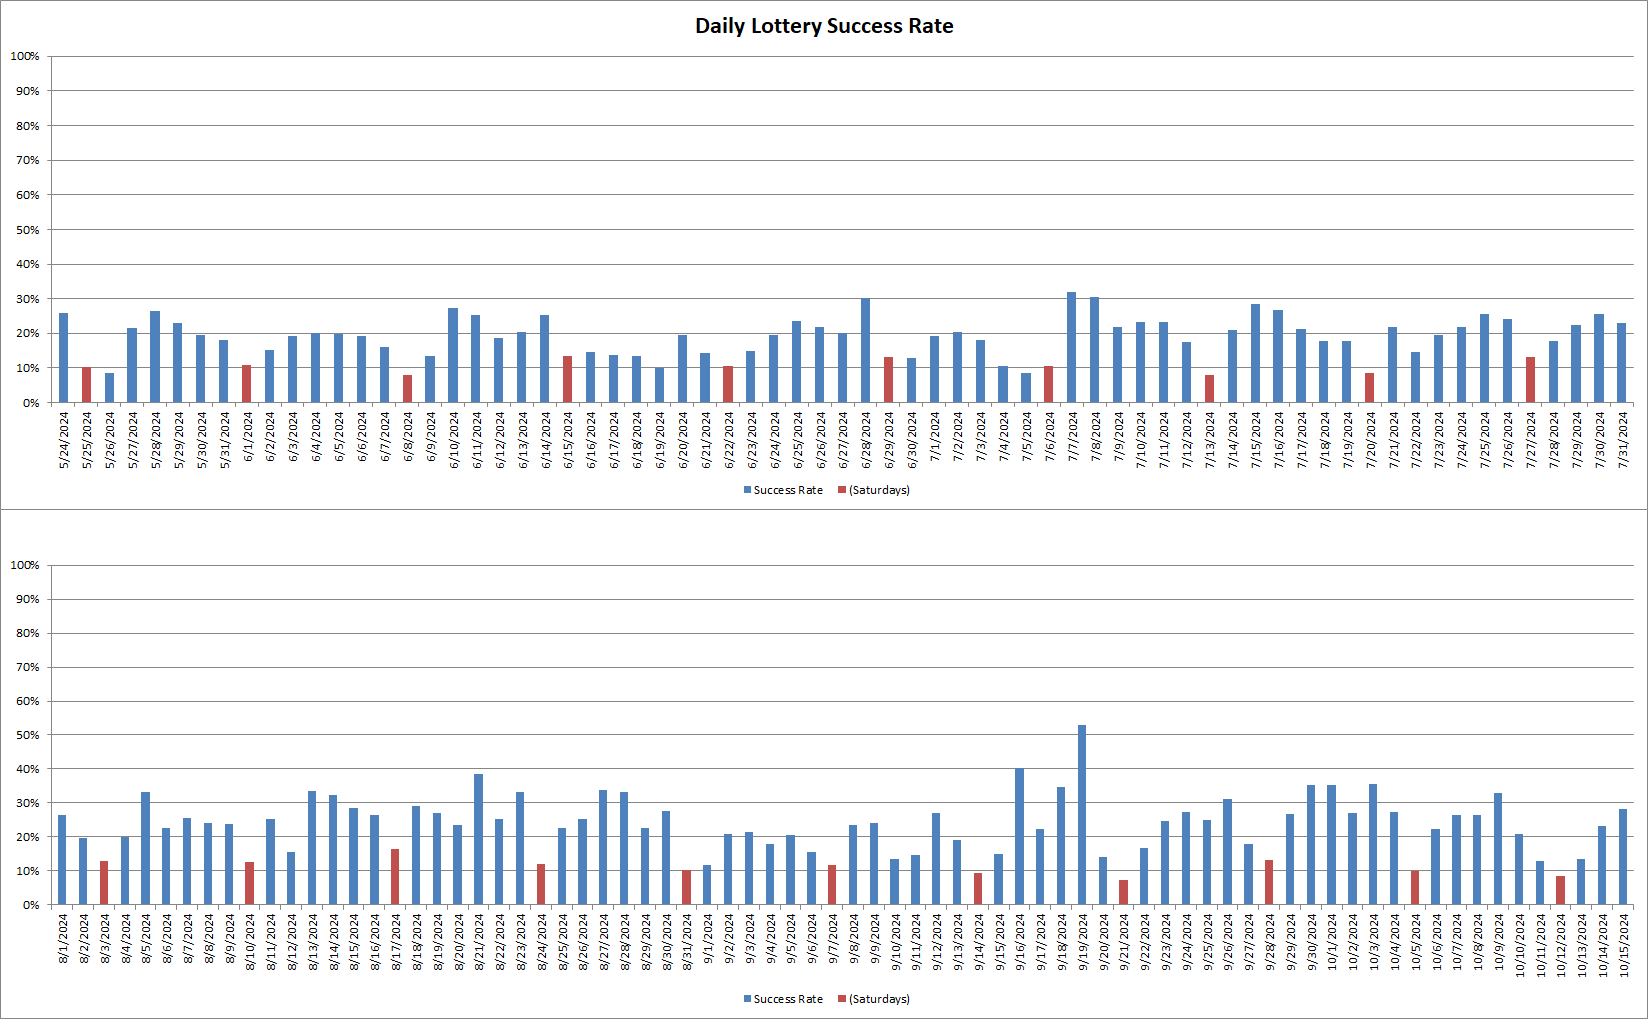The image size is (1648, 1030).
Task: Click the red legend square in bottom chart
Action: pos(840,998)
